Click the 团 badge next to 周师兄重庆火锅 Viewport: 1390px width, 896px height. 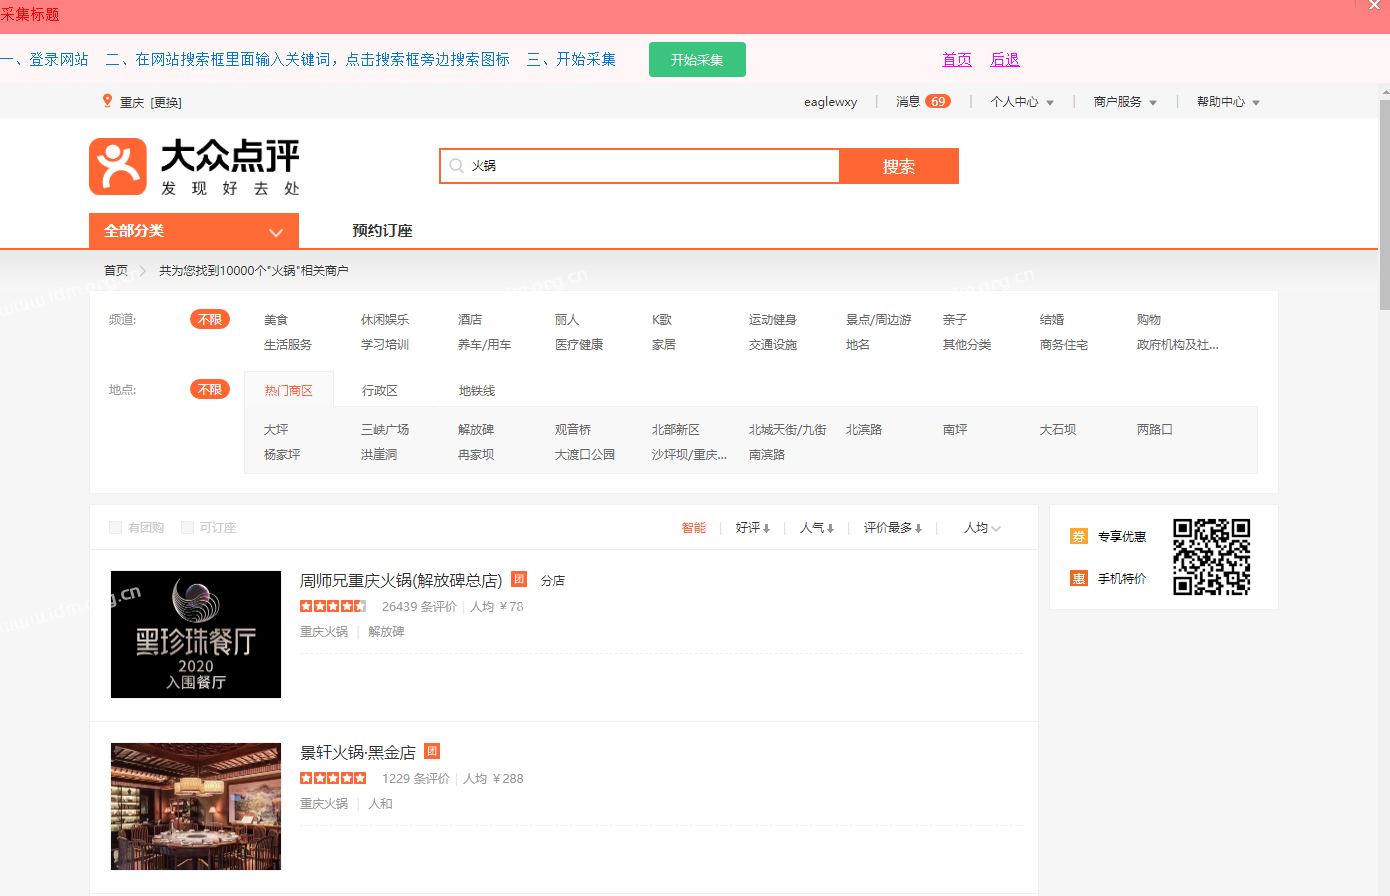click(519, 579)
